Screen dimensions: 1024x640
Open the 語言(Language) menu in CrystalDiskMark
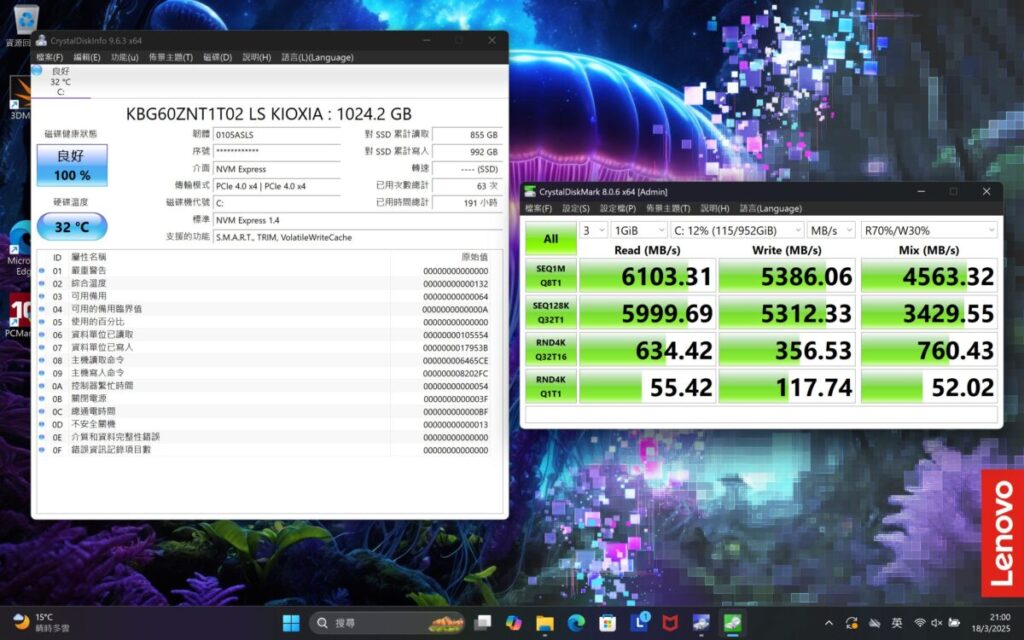point(771,209)
